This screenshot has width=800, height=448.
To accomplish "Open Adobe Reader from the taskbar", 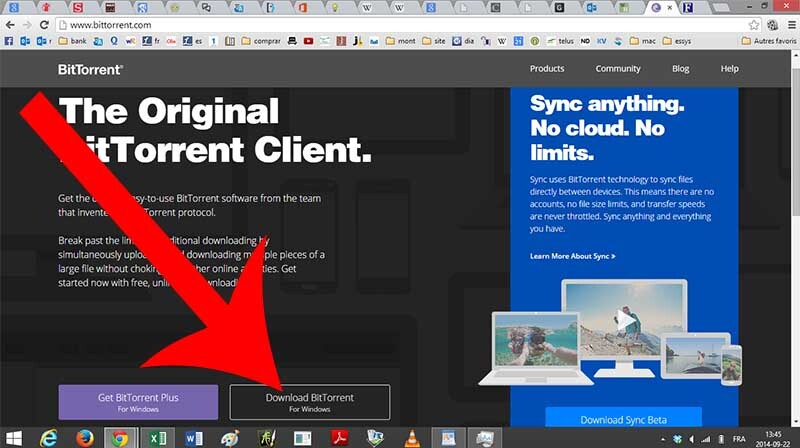I will pos(339,438).
